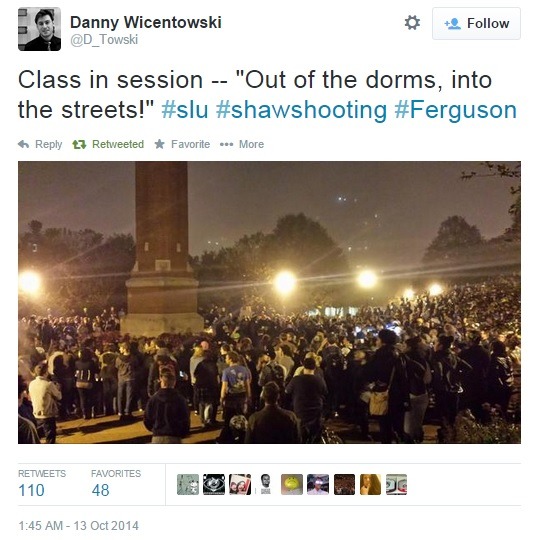Open the #shawshooting hashtag link

[x=302, y=110]
